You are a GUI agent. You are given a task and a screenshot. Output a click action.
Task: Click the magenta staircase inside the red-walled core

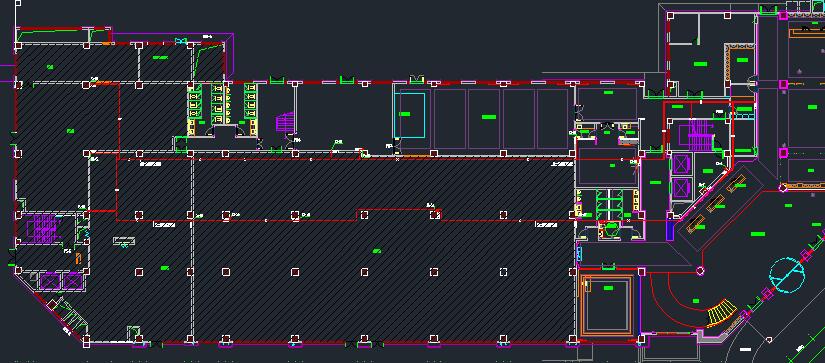point(699,136)
